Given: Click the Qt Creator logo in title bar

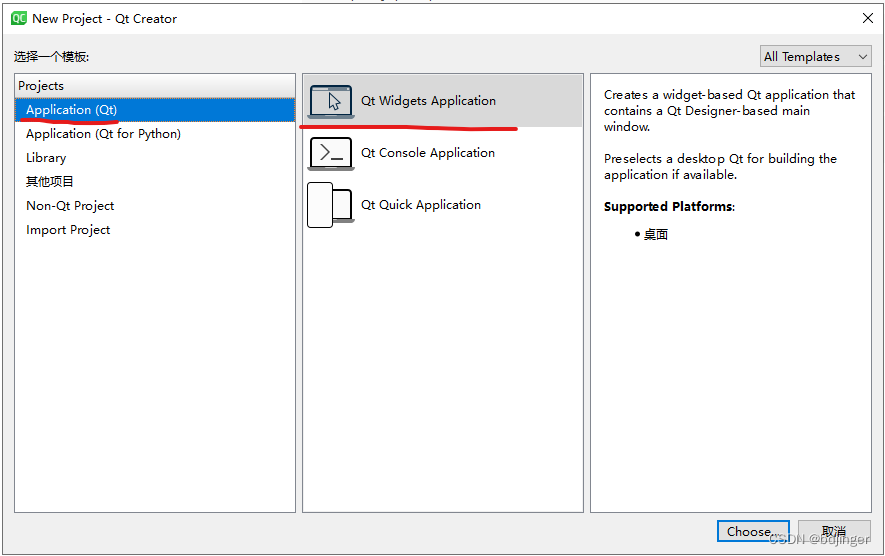Looking at the screenshot, I should (x=19, y=18).
